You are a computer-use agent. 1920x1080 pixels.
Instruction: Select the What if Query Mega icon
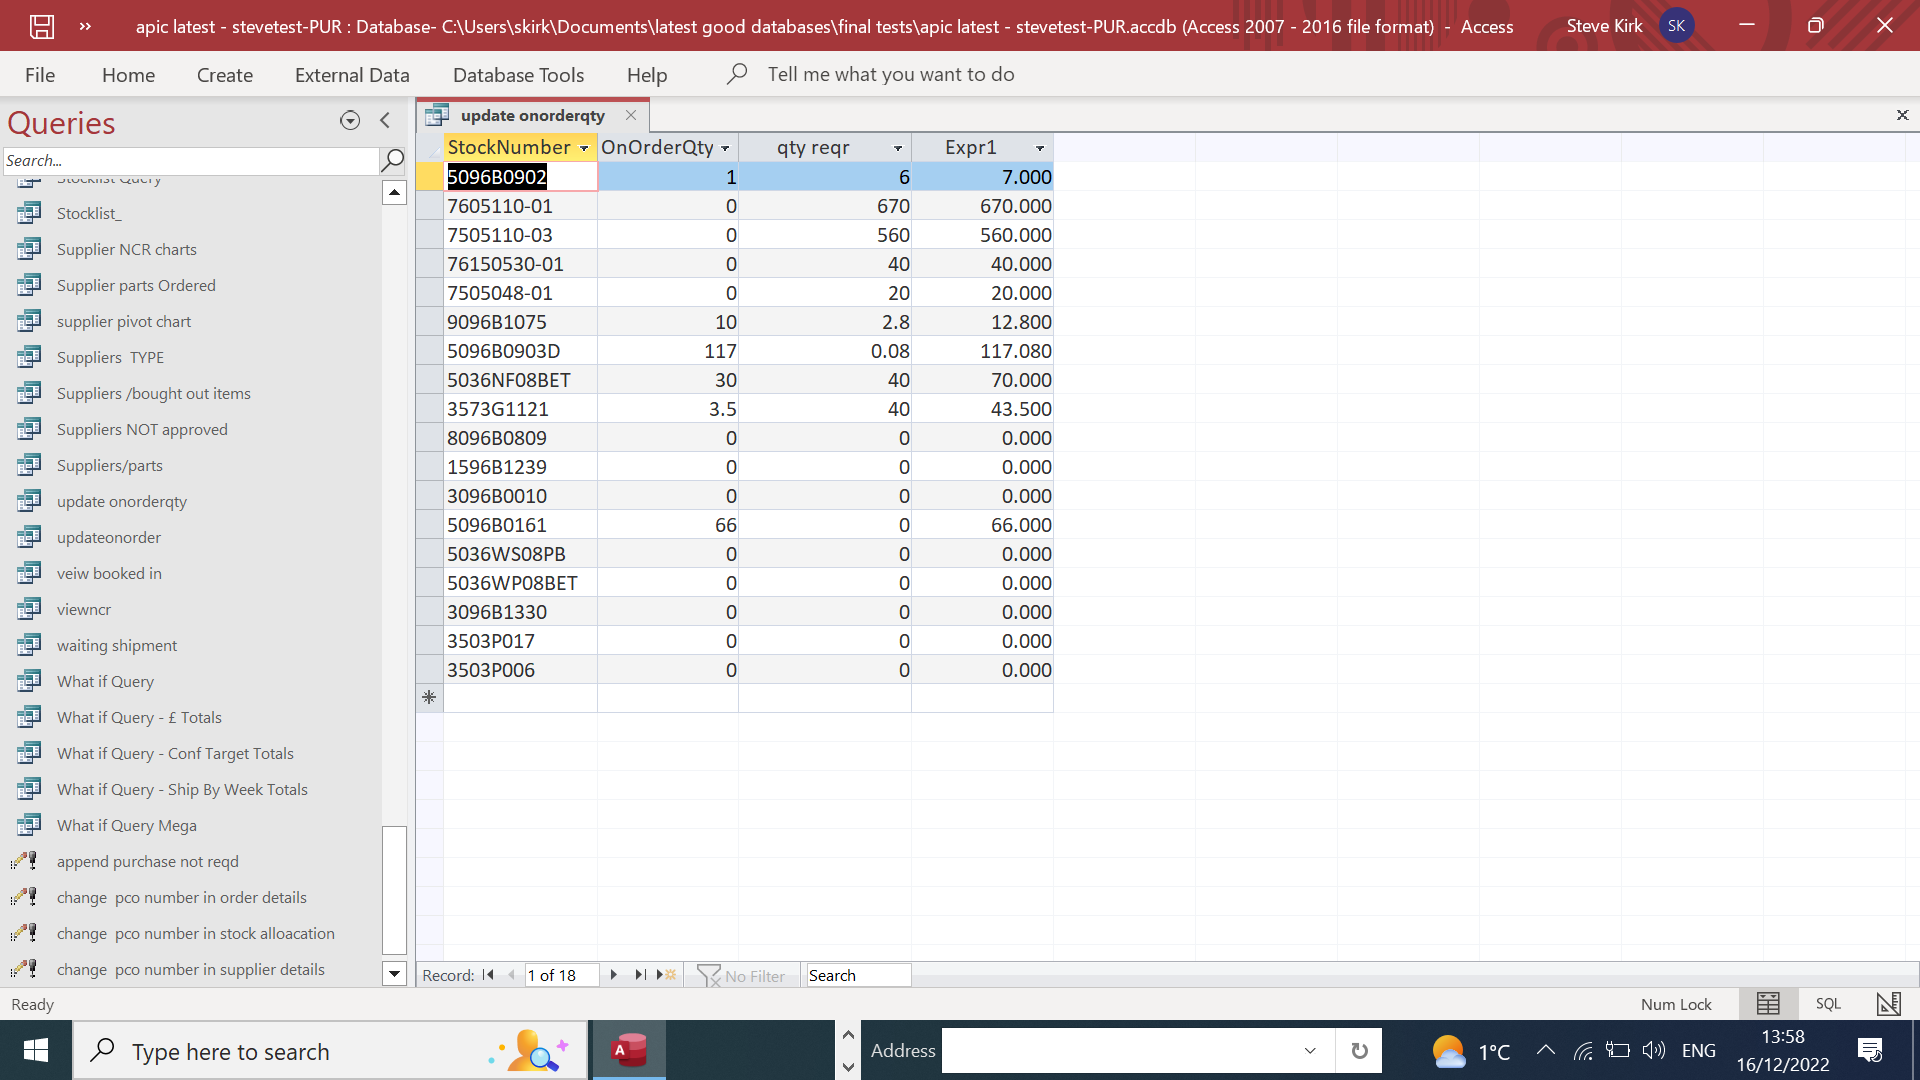pos(29,825)
